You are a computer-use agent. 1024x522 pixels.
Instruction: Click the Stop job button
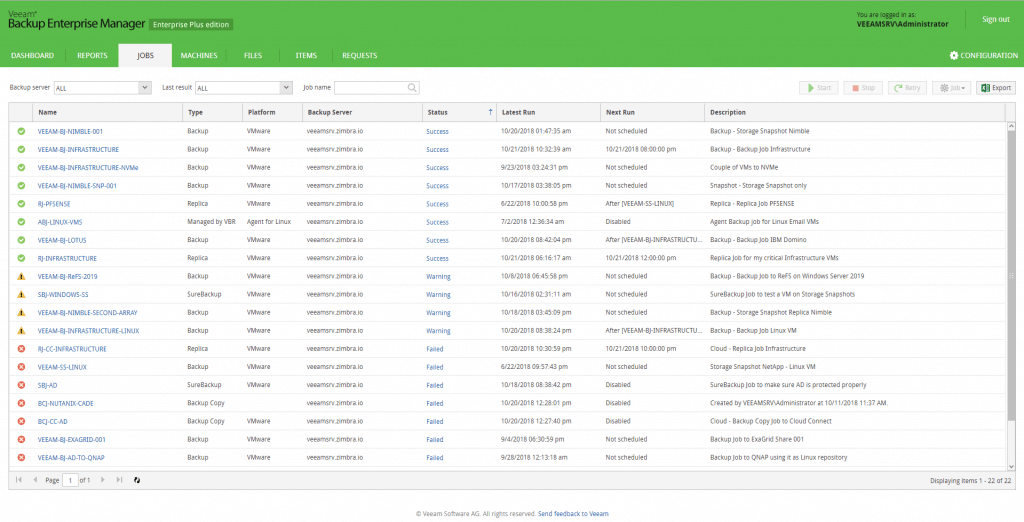tap(863, 88)
